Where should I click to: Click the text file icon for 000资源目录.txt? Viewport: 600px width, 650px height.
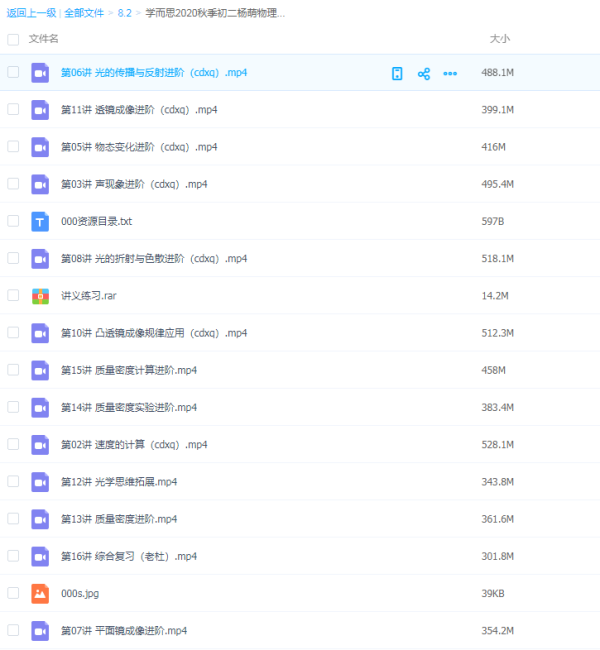pos(40,221)
